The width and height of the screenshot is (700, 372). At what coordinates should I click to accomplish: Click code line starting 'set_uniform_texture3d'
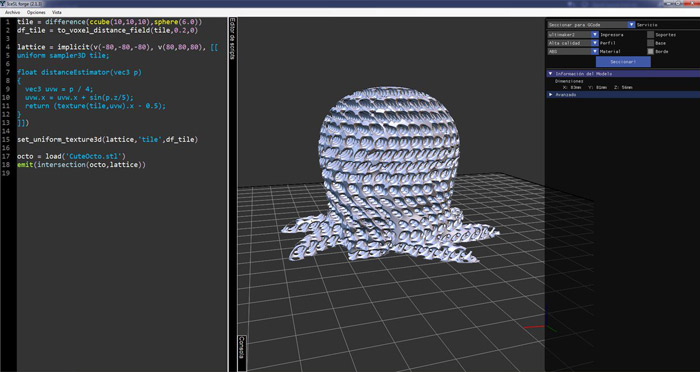pos(107,140)
